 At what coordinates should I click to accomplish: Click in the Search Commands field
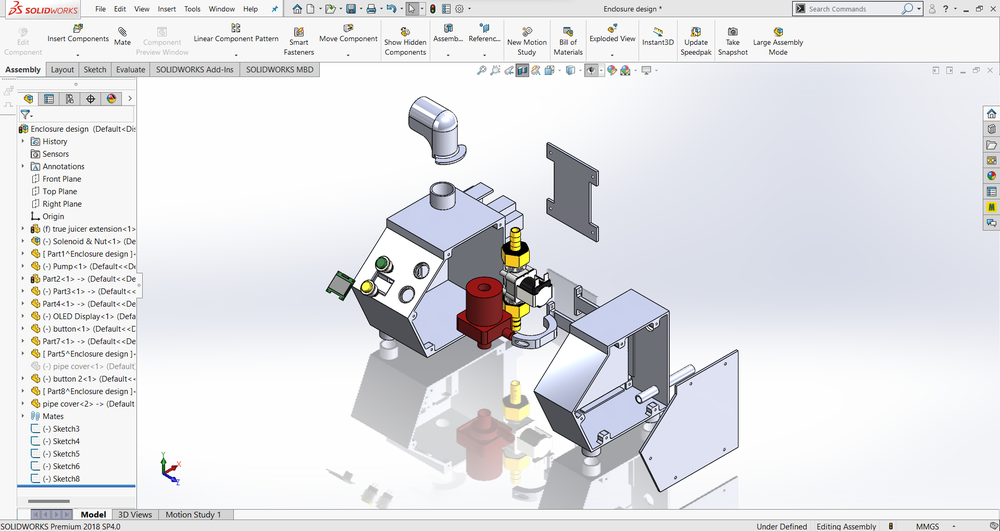(x=853, y=9)
